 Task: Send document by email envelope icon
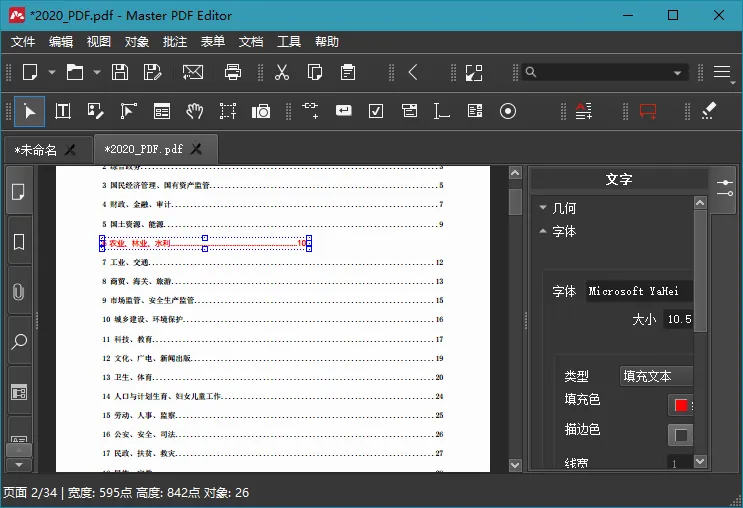click(x=192, y=72)
